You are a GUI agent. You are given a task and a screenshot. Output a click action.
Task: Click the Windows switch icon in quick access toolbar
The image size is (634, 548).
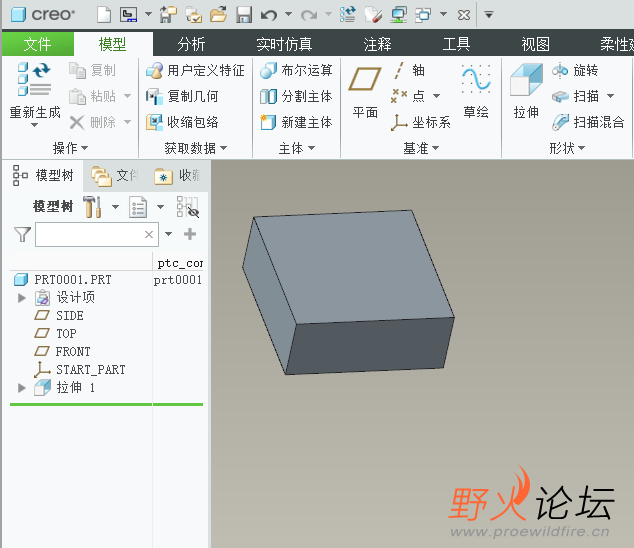click(423, 15)
